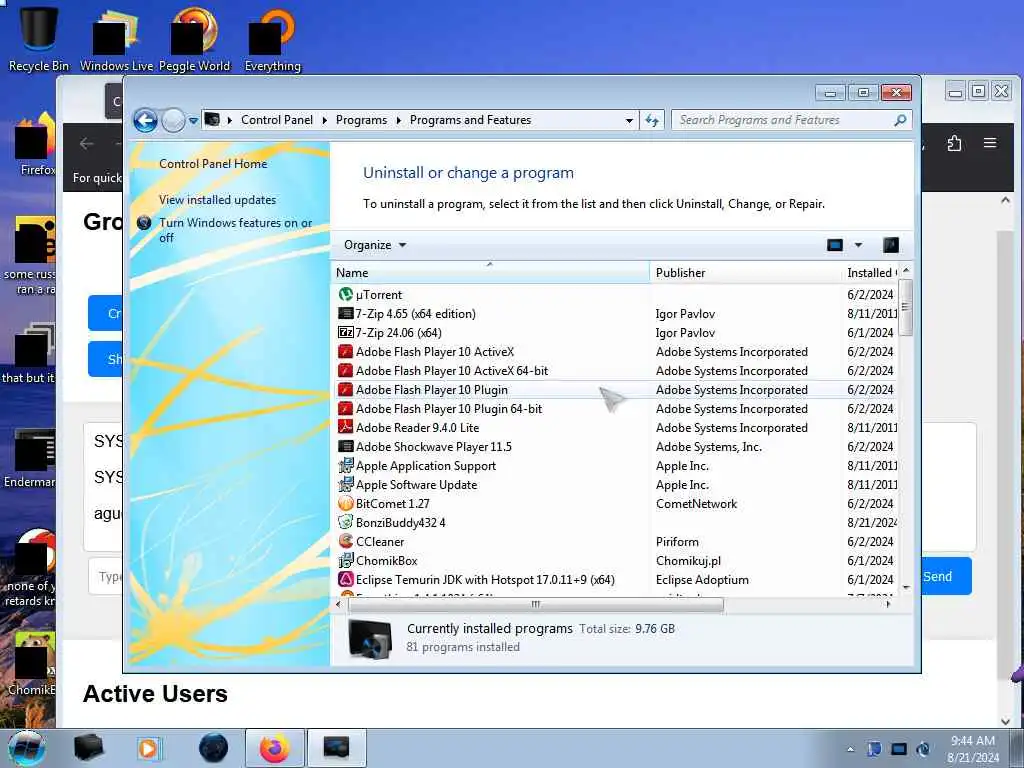The image size is (1024, 768).
Task: Click Eclipse Adoptium publisher cell
Action: pyautogui.click(x=702, y=579)
